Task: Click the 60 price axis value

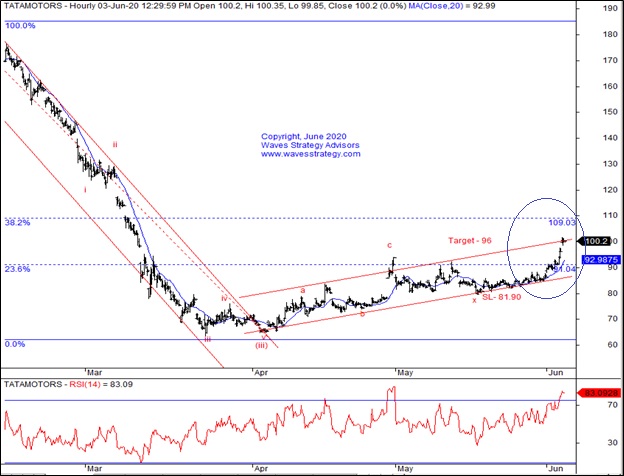Action: [x=612, y=345]
